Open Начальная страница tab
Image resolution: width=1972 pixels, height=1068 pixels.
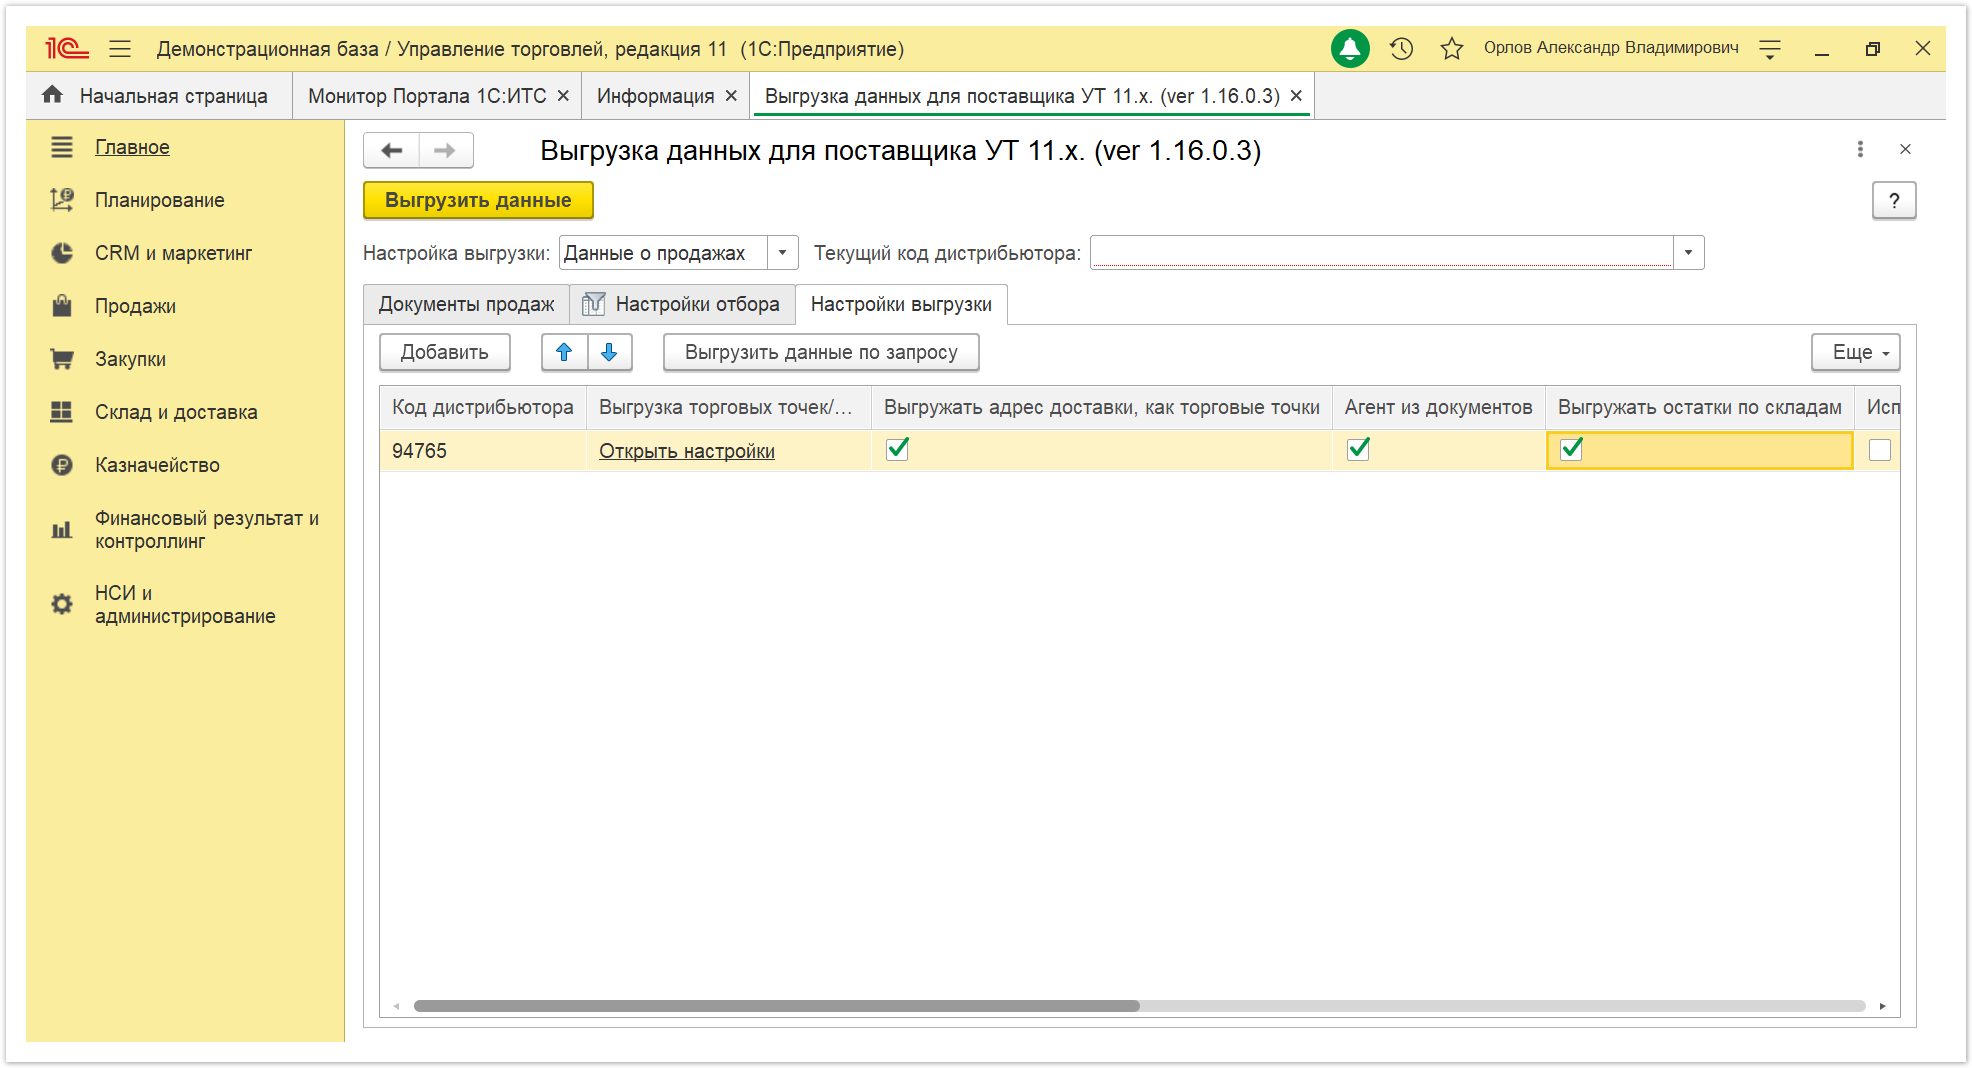(159, 96)
